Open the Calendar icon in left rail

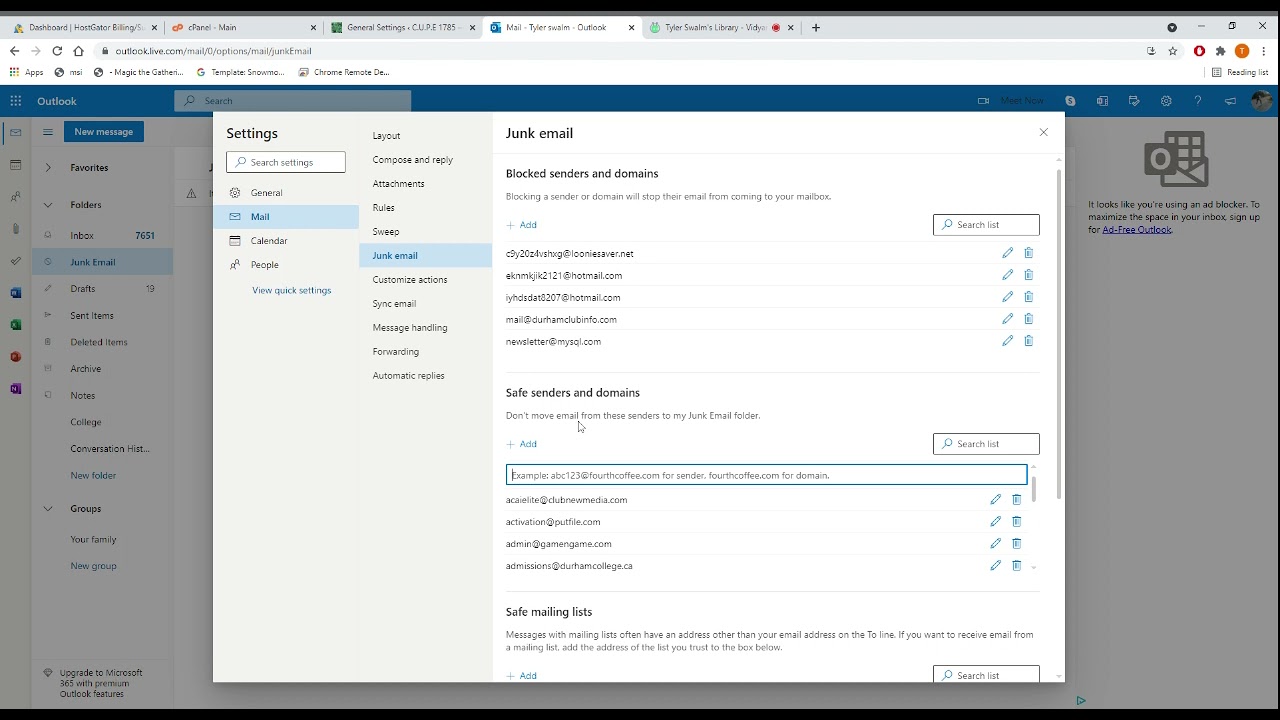point(15,164)
